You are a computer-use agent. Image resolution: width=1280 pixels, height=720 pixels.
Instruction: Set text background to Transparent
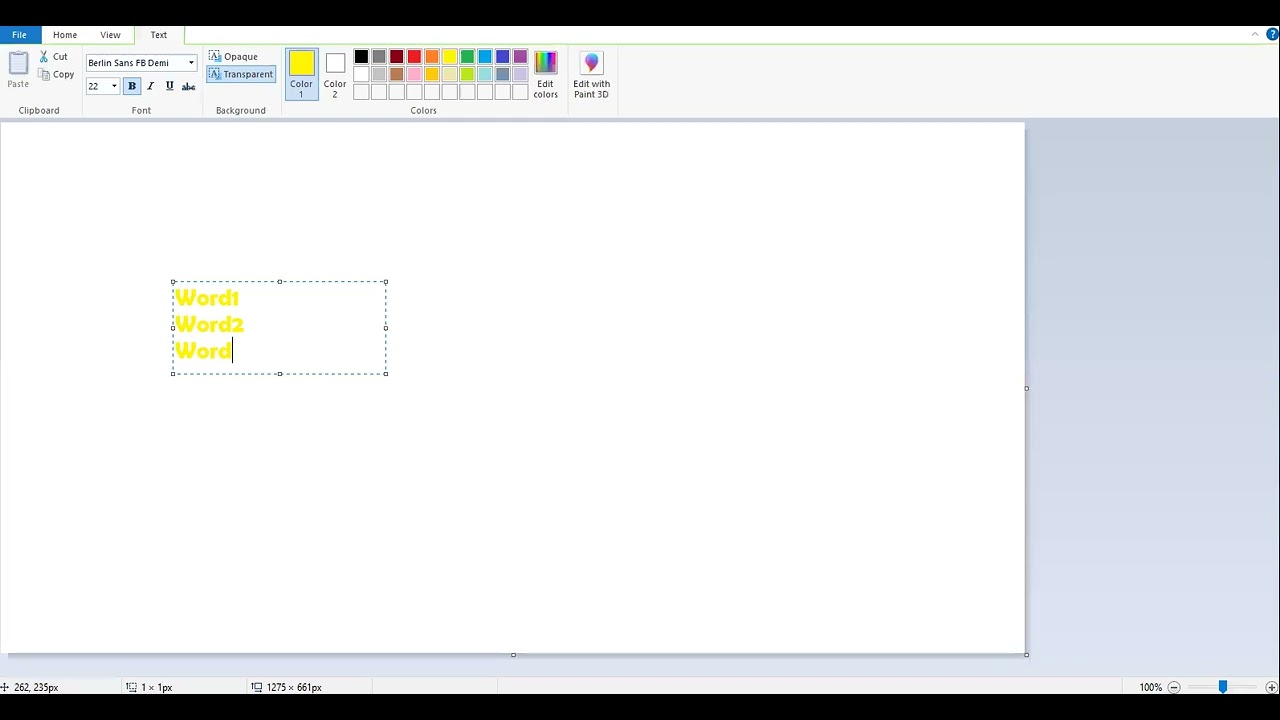point(241,75)
